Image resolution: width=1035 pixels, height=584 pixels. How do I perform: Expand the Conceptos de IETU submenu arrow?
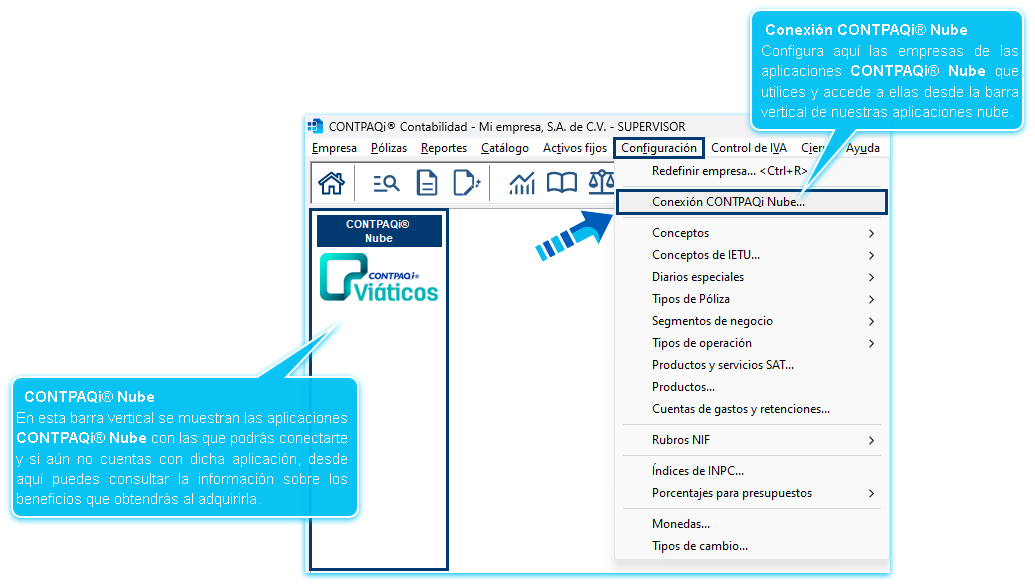(871, 255)
